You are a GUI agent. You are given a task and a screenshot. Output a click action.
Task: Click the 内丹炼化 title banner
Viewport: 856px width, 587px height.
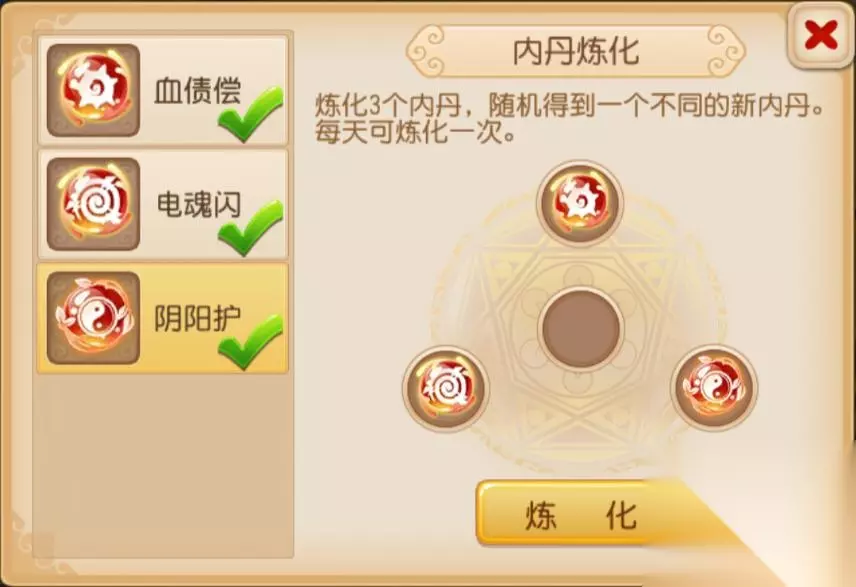[576, 51]
